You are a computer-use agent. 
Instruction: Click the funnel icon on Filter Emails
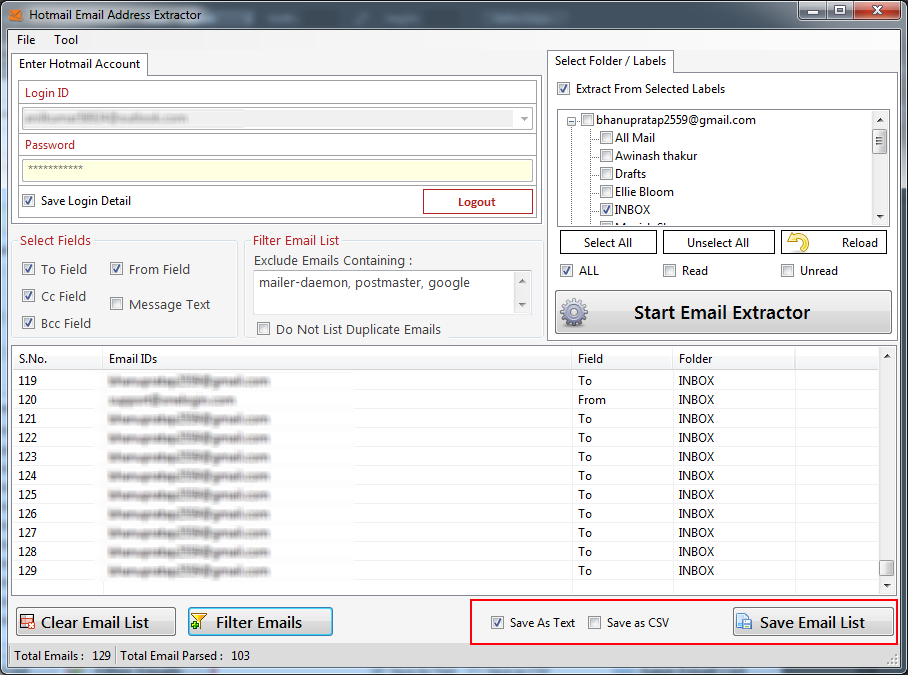click(199, 622)
